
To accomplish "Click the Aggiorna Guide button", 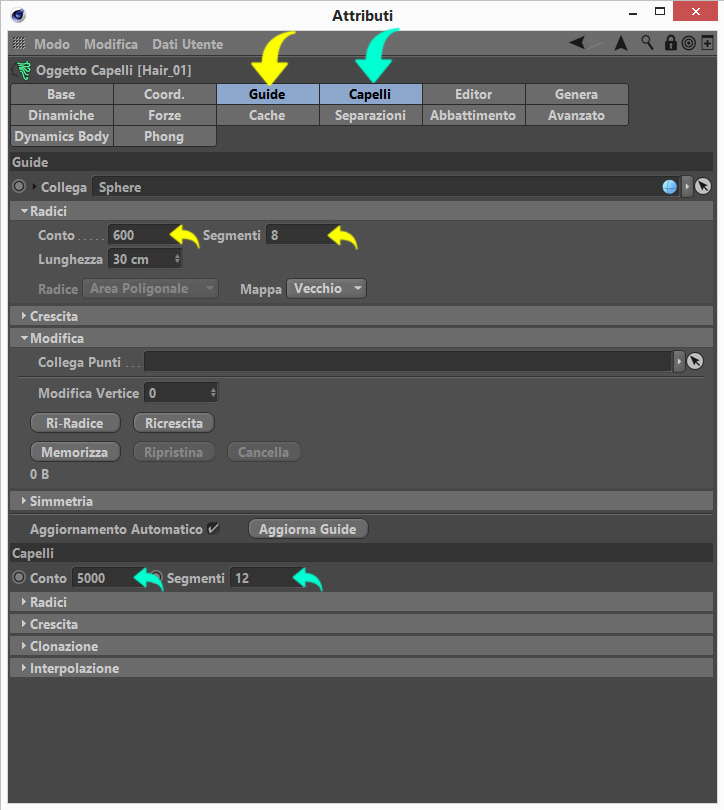I will tap(308, 529).
